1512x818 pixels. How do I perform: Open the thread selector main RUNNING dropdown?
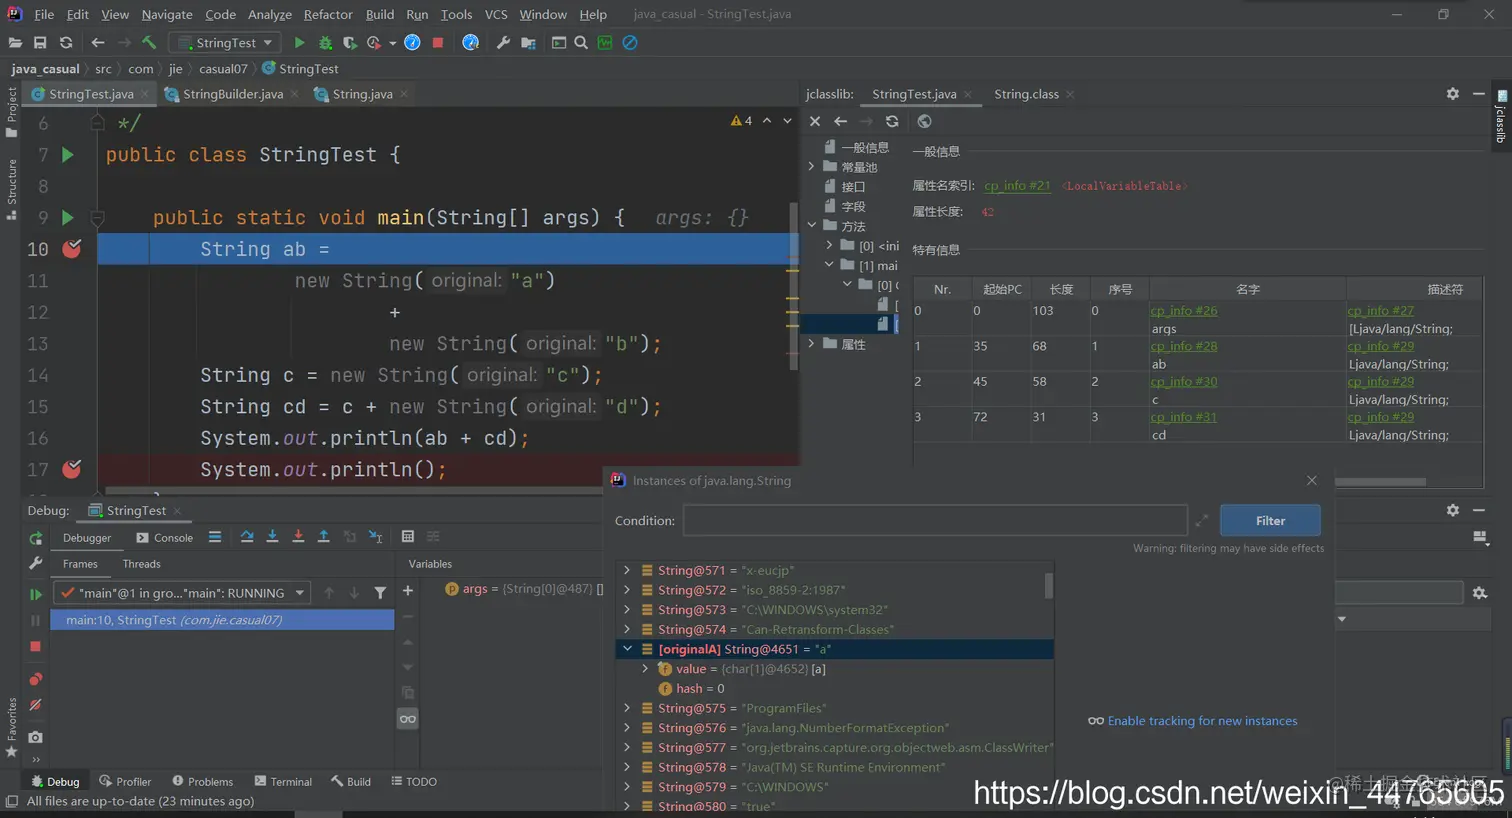[181, 593]
